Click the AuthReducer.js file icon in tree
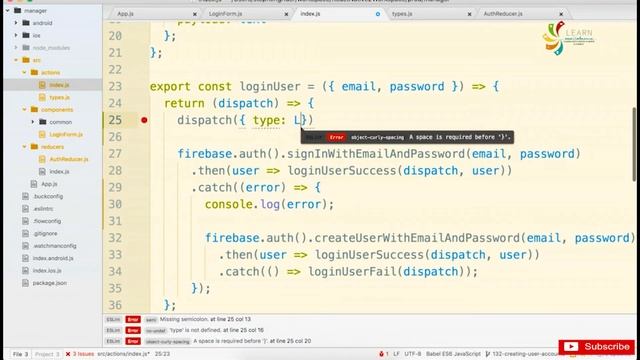Image resolution: width=640 pixels, height=360 pixels. pos(42,159)
